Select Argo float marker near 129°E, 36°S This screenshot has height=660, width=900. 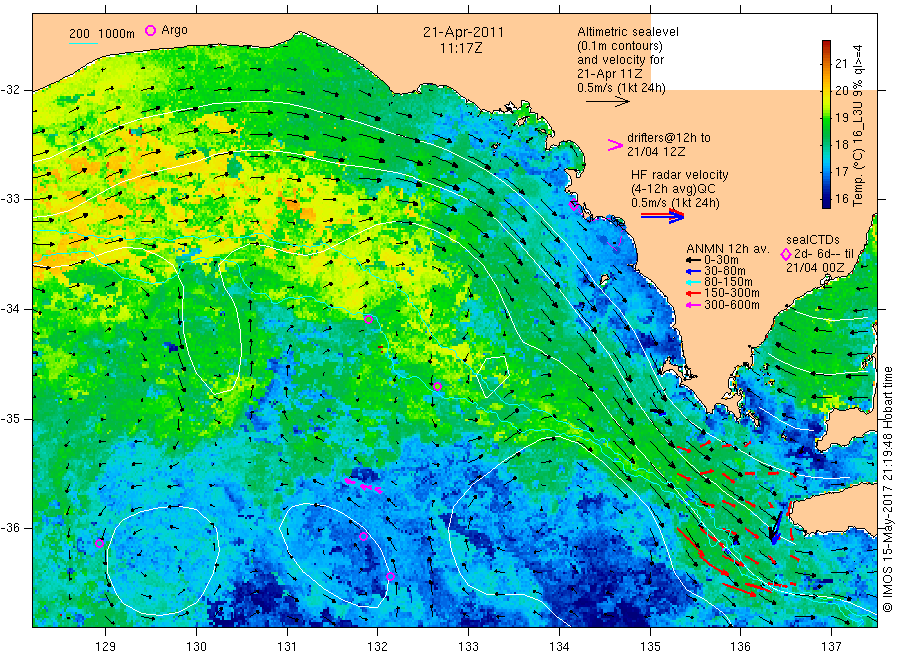coord(99,543)
